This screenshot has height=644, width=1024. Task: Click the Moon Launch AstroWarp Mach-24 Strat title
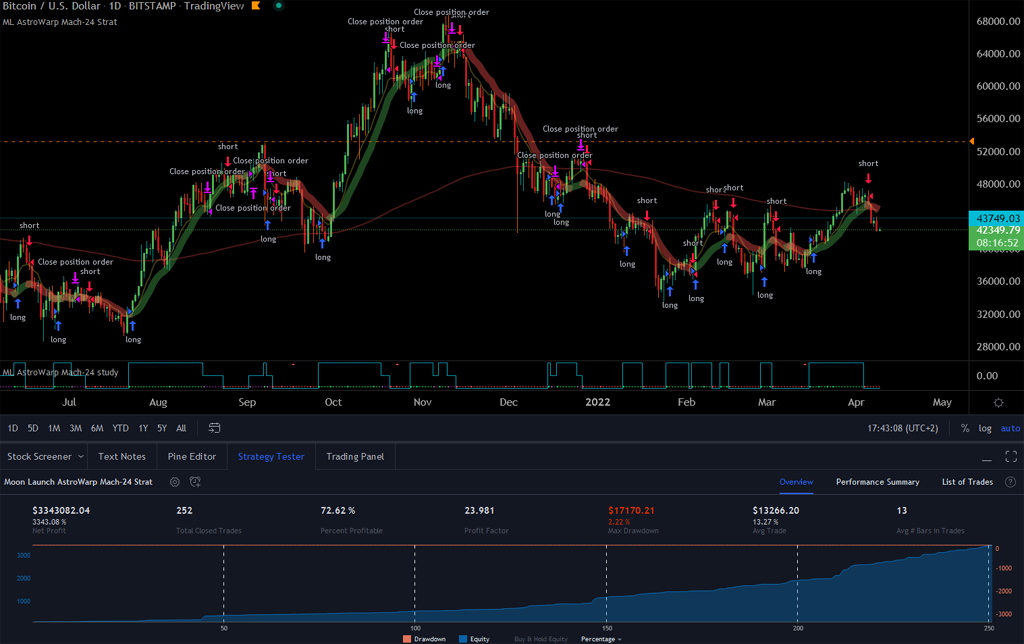point(78,482)
